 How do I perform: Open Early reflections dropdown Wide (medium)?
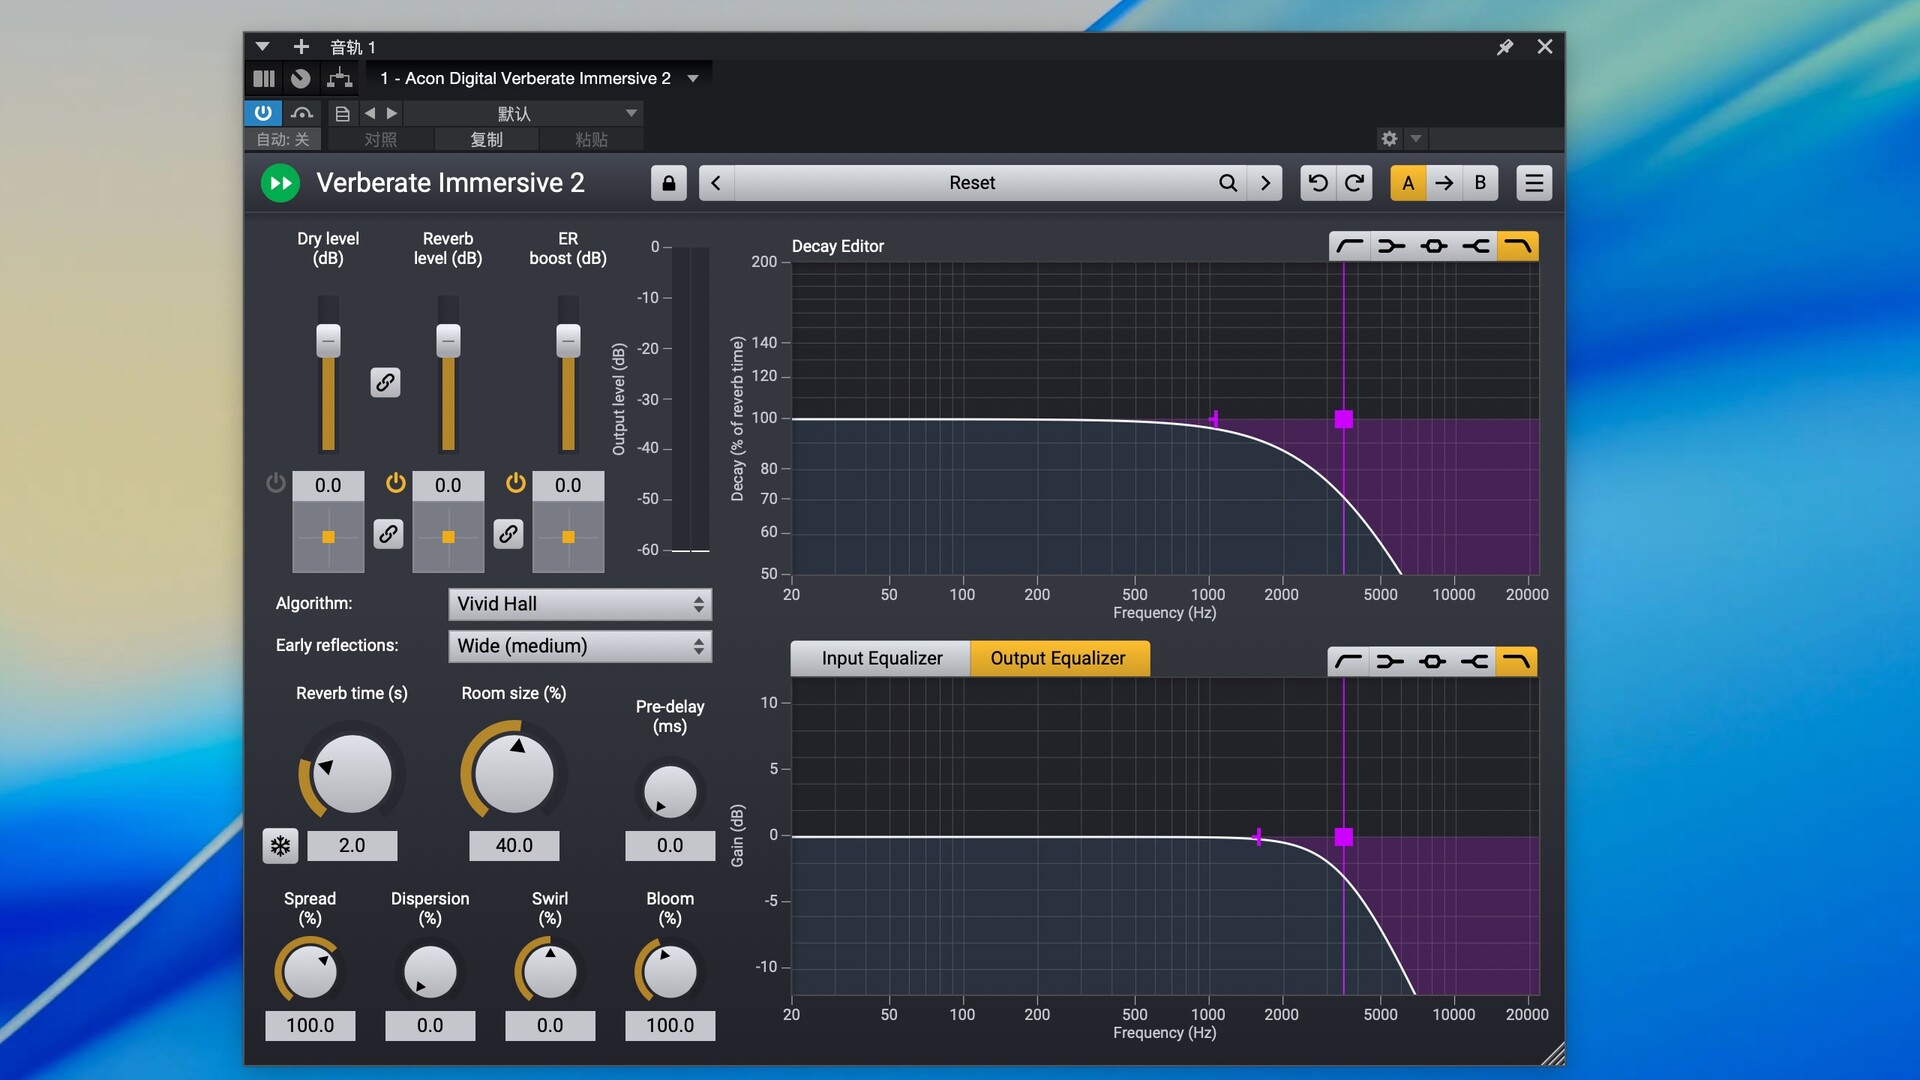580,646
